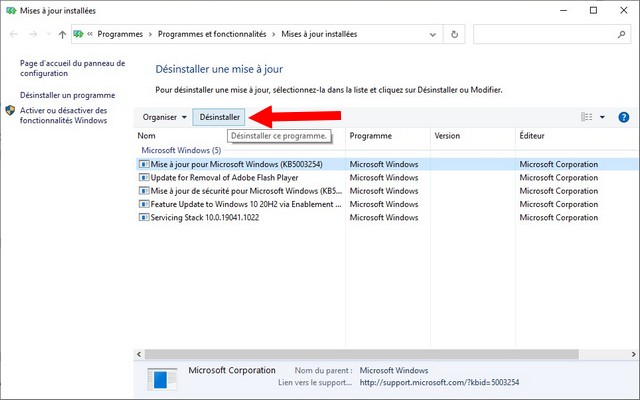640x400 pixels.
Task: Click the change view icon
Action: [587, 117]
